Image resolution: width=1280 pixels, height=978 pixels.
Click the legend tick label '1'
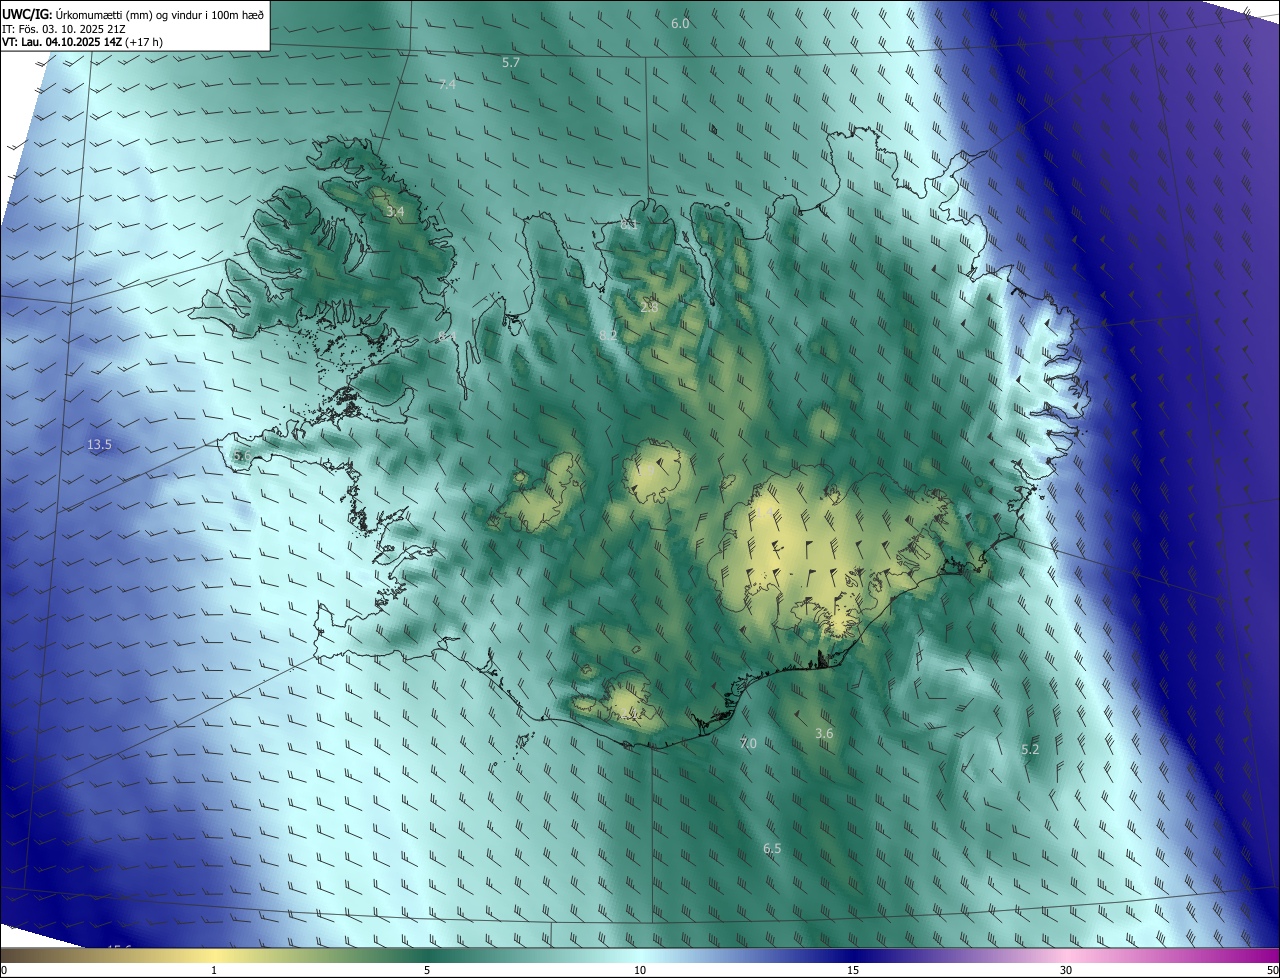[214, 970]
